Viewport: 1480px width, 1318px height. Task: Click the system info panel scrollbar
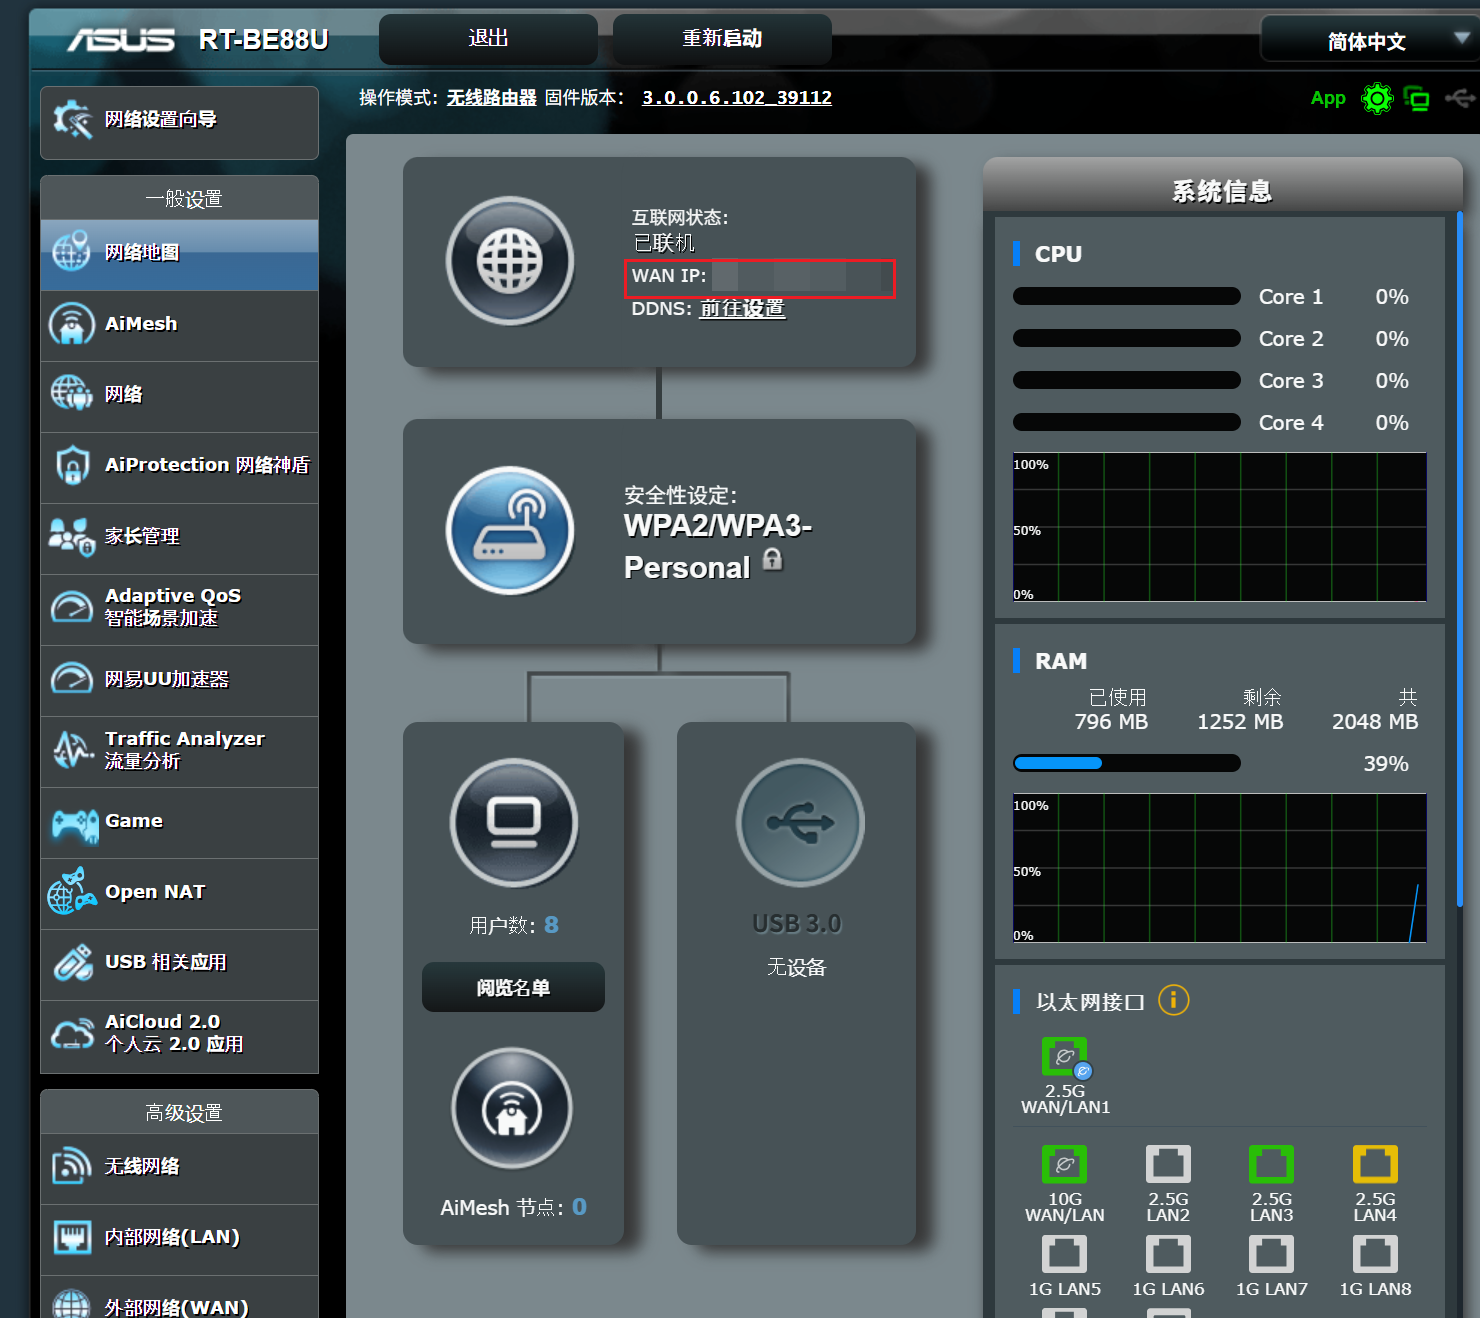point(1459,560)
